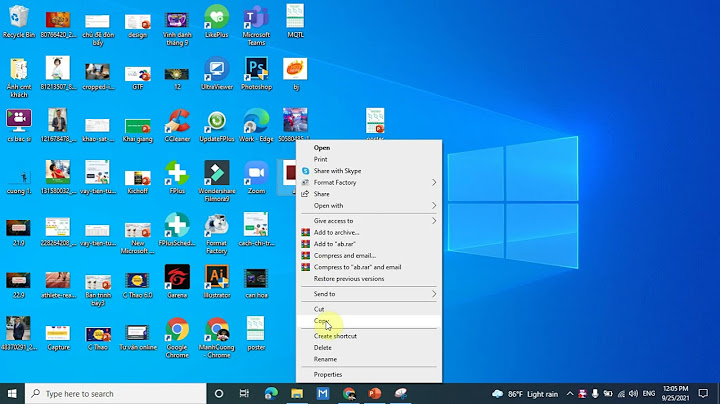The image size is (720, 404).
Task: Expand the Open with submenu
Action: (370, 206)
